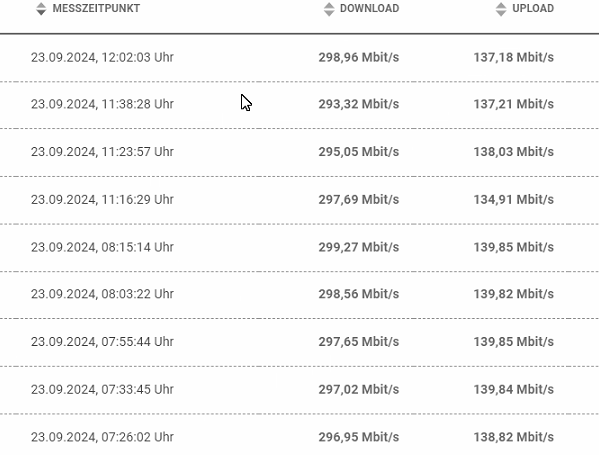Click the 134,91 Mbit/s upload value

click(514, 200)
